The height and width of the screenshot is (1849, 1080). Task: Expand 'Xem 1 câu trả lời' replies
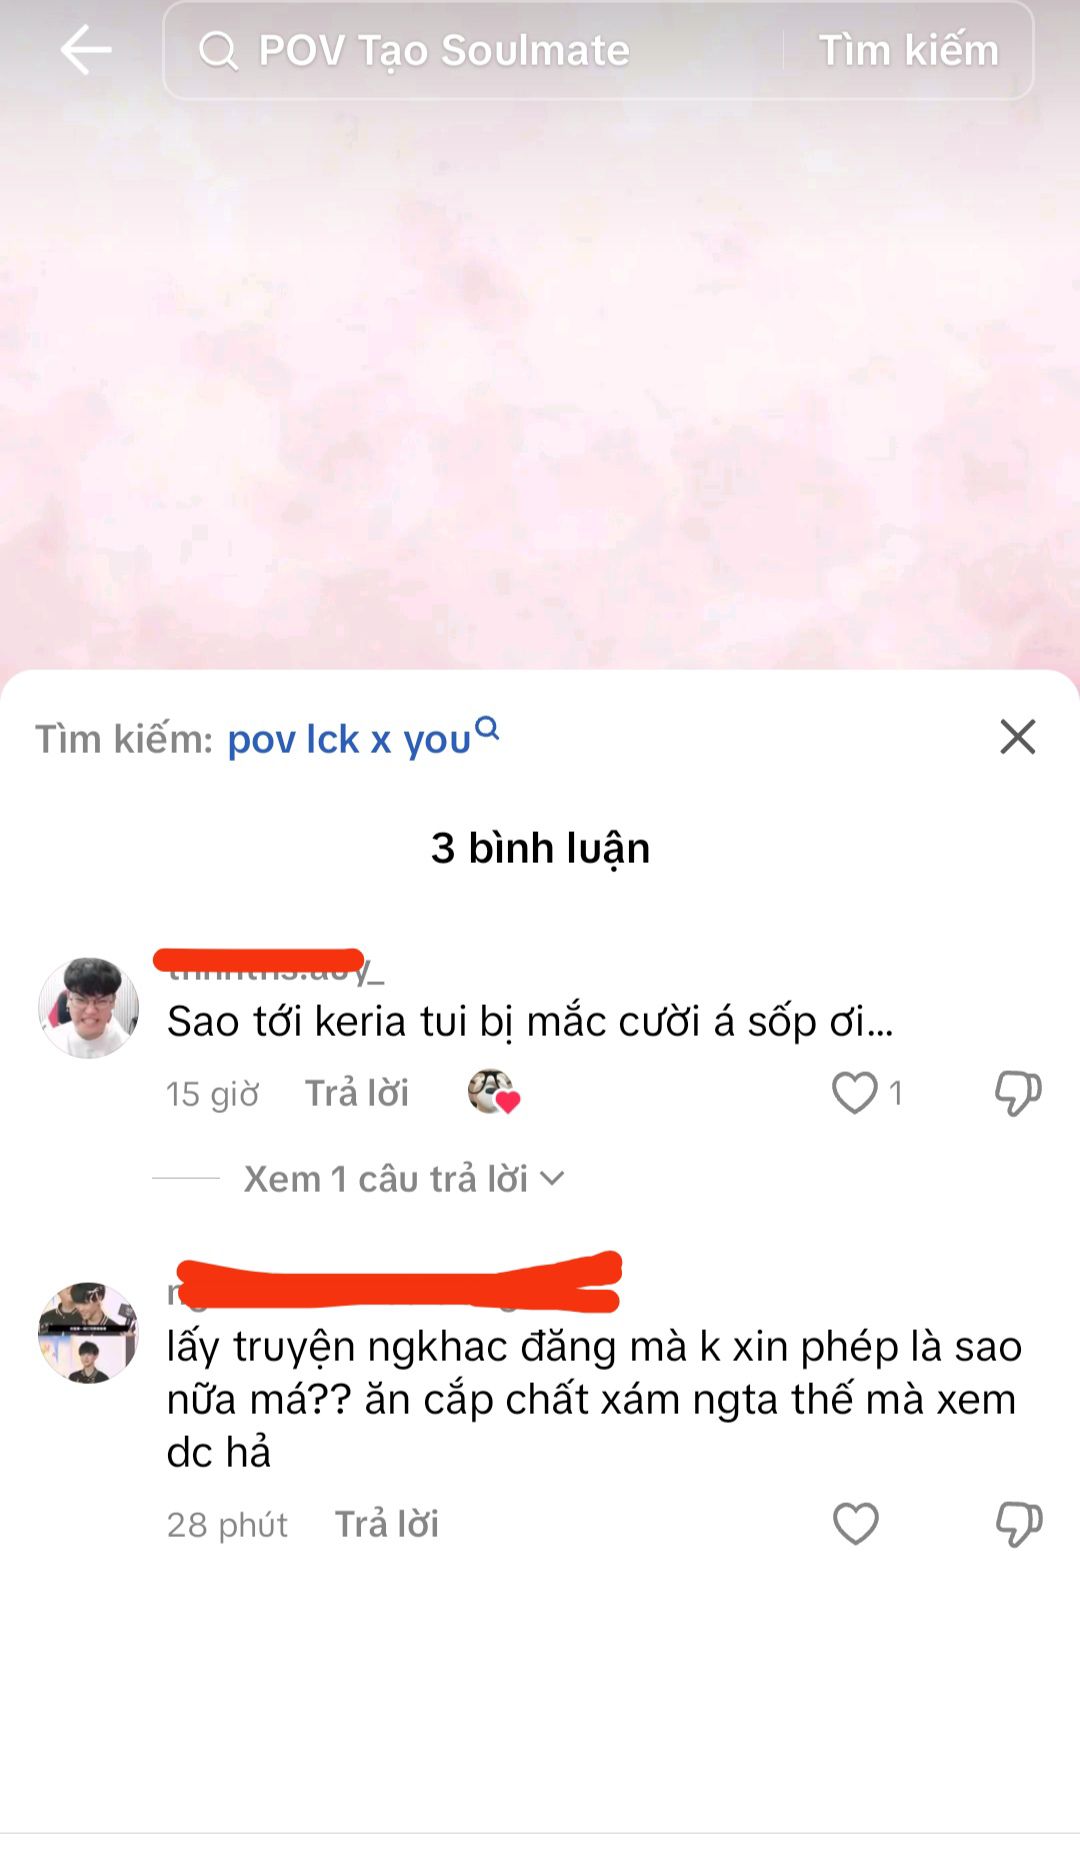tap(404, 1179)
